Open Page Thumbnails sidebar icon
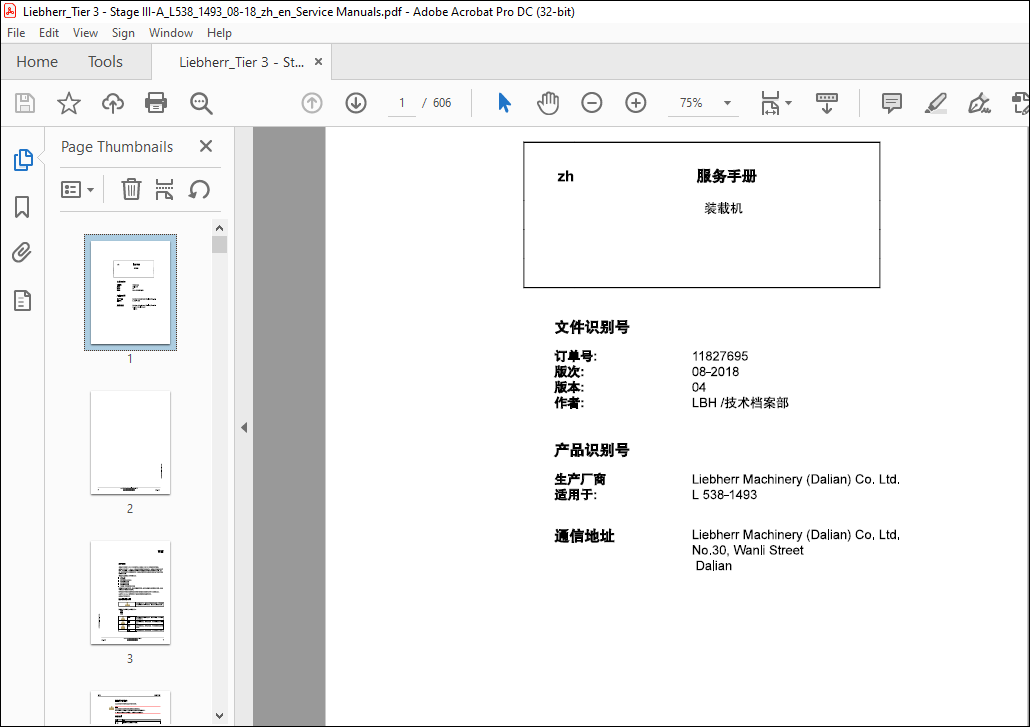 (x=23, y=160)
